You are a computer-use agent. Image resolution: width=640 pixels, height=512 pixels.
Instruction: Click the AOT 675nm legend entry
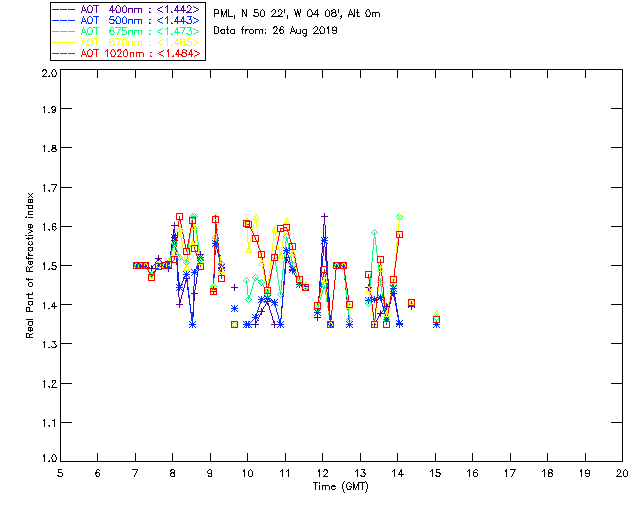(x=127, y=31)
